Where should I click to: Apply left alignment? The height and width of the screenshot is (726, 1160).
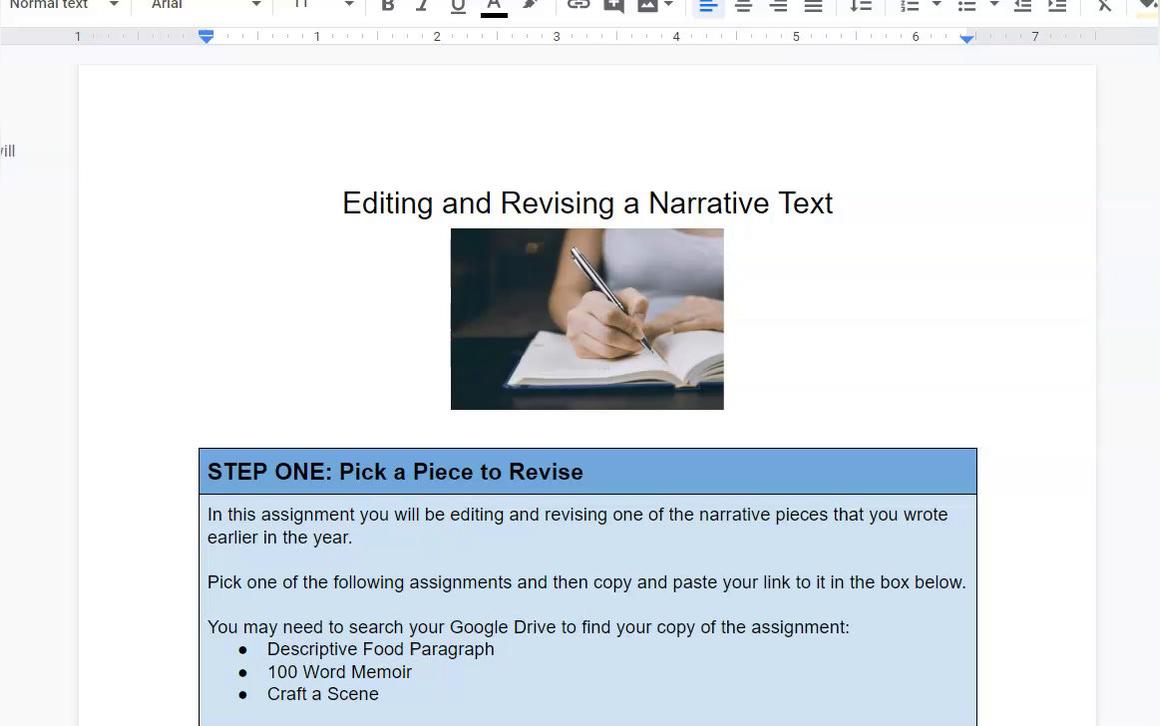pos(708,6)
